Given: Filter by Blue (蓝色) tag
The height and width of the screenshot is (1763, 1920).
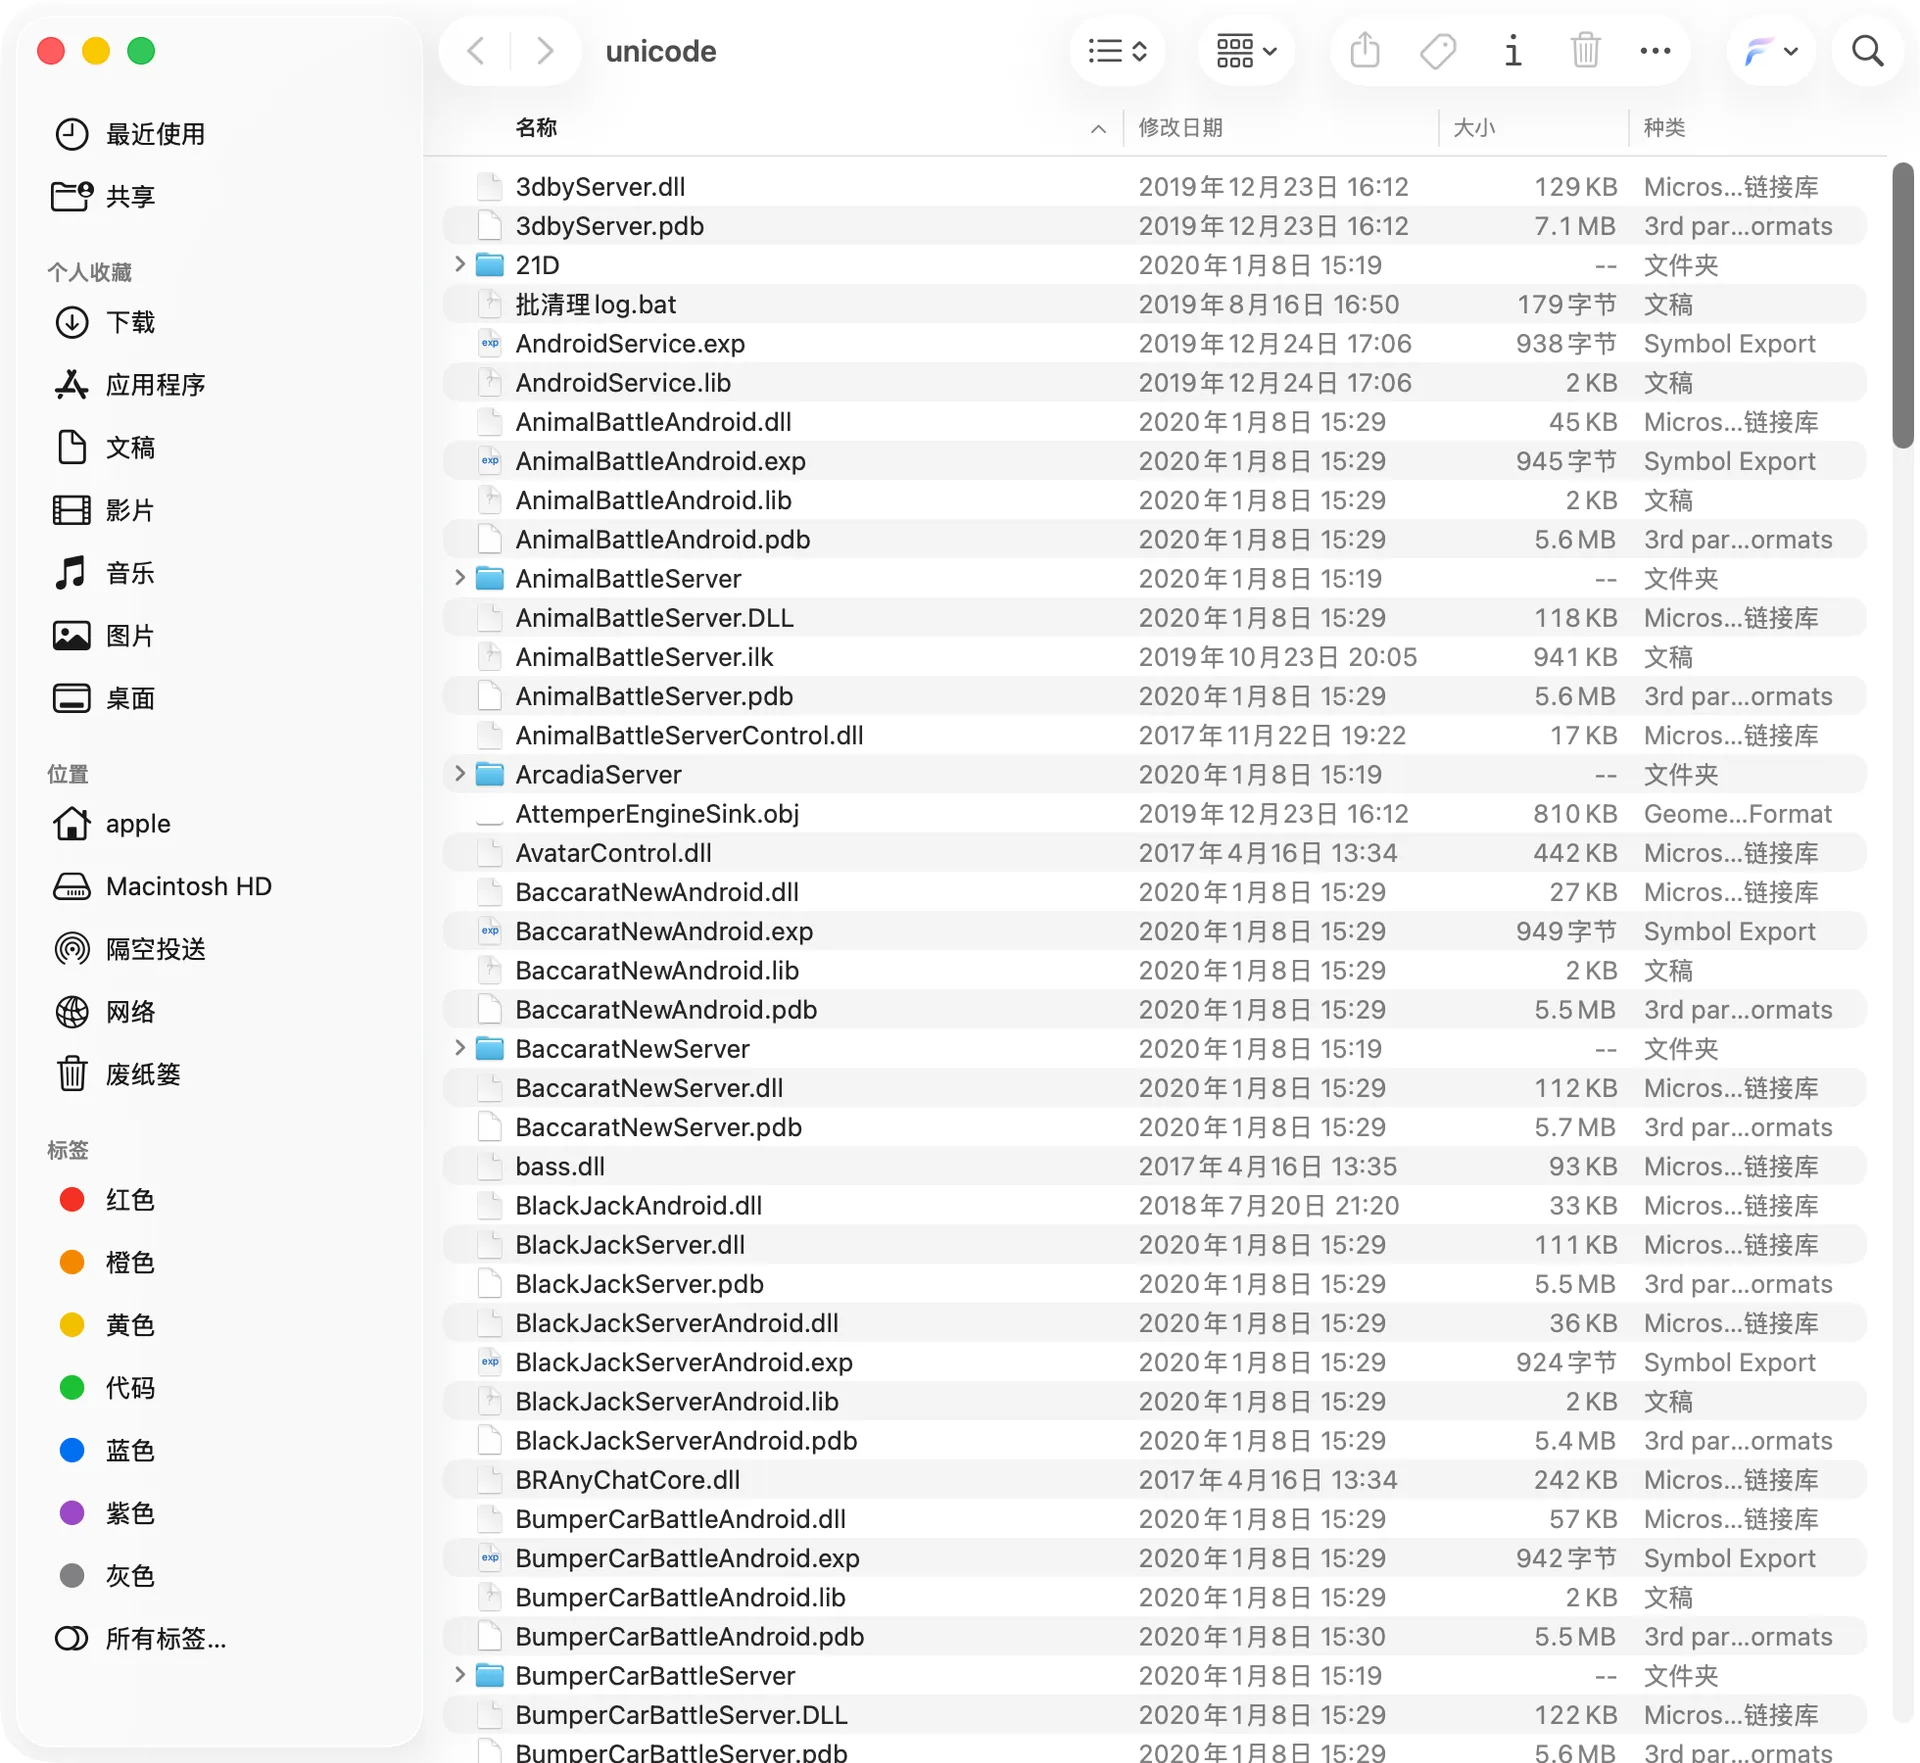Looking at the screenshot, I should [x=107, y=1451].
